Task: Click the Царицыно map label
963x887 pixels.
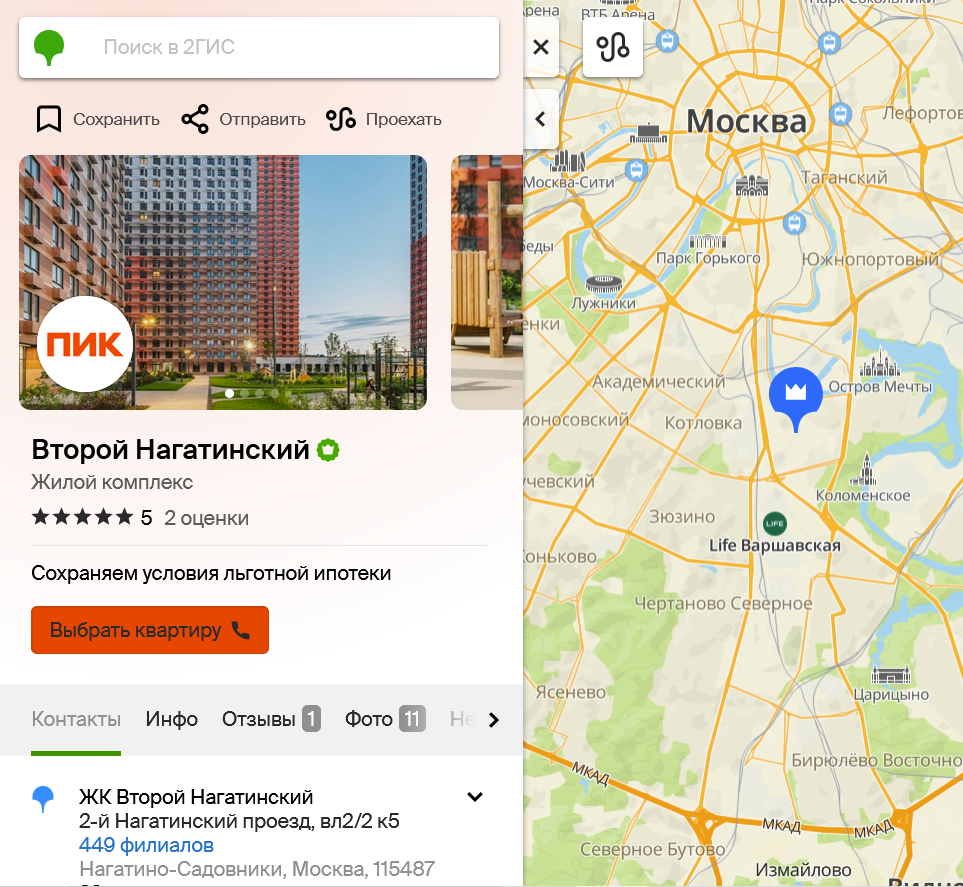Action: 891,695
